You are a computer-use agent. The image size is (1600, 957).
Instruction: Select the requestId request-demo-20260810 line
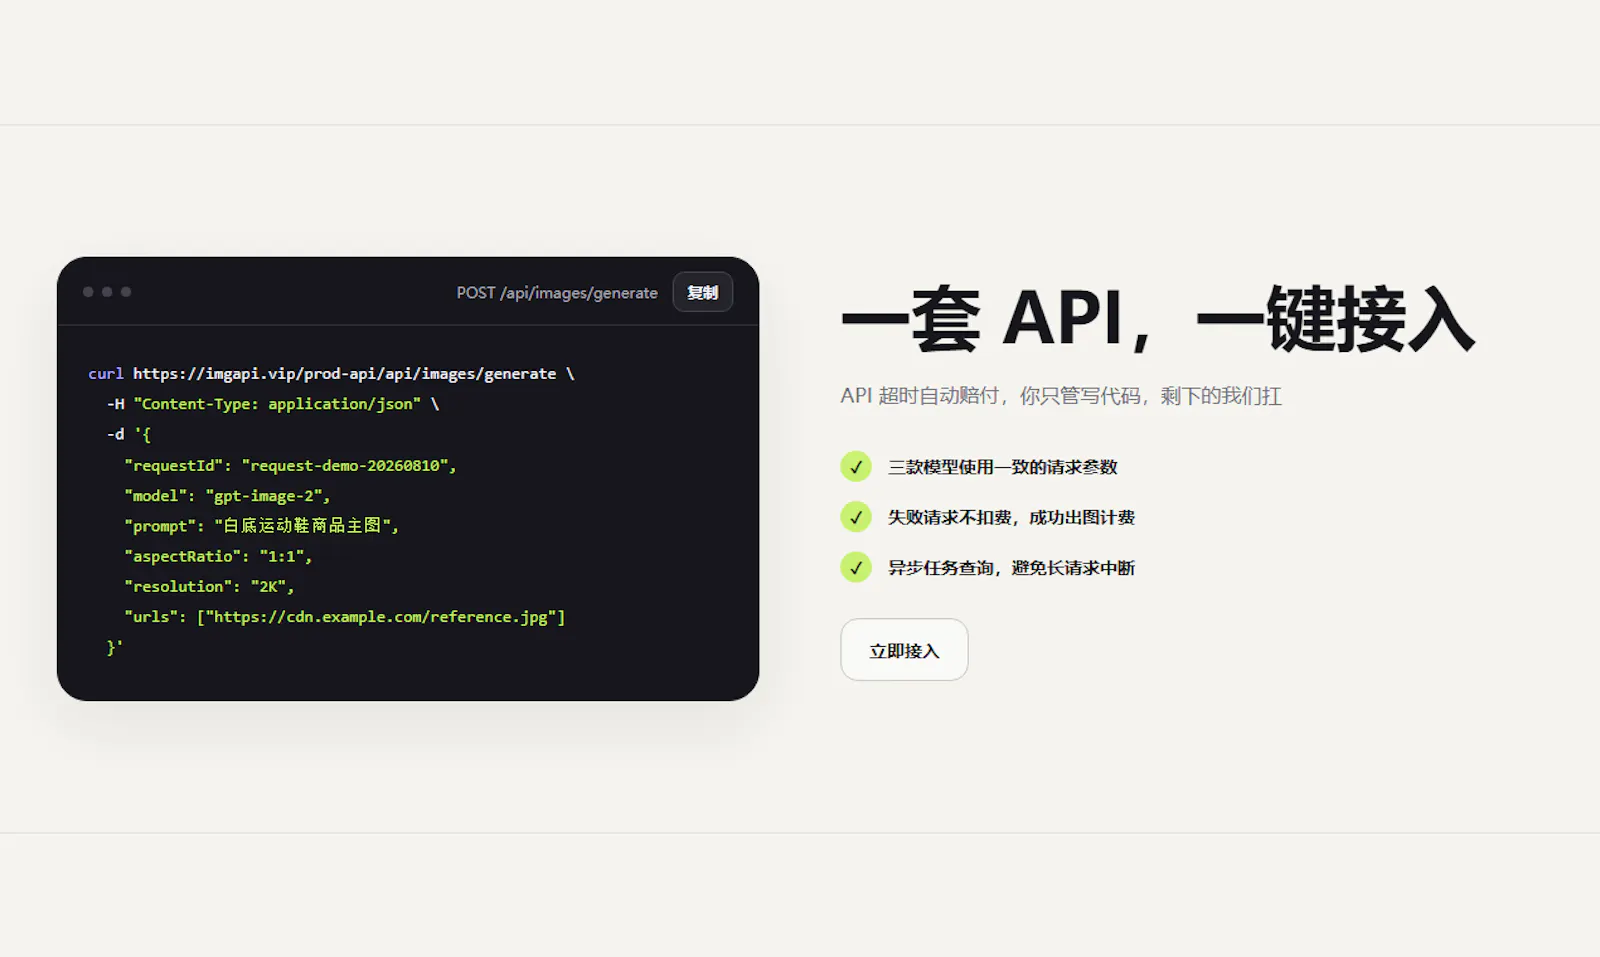(x=290, y=465)
